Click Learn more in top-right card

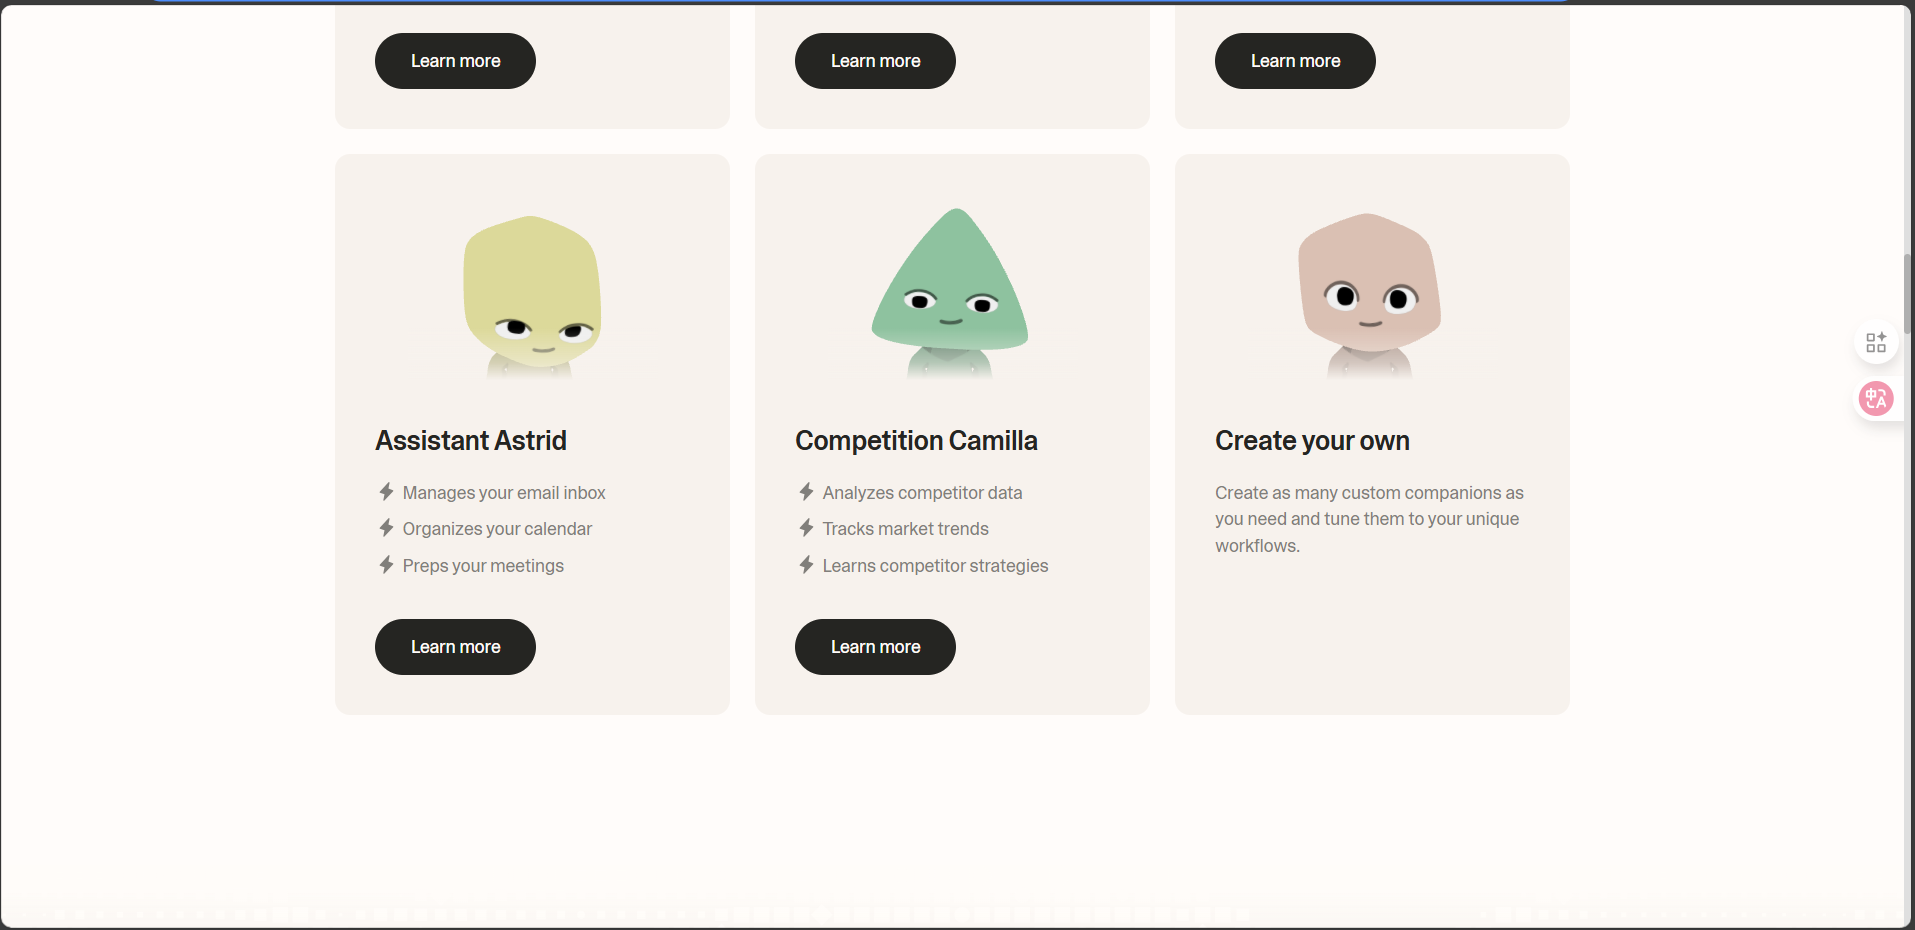1295,61
